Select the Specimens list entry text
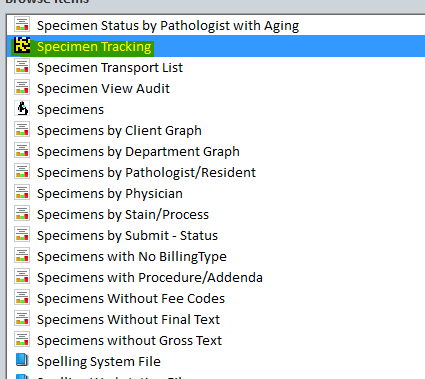 click(70, 110)
